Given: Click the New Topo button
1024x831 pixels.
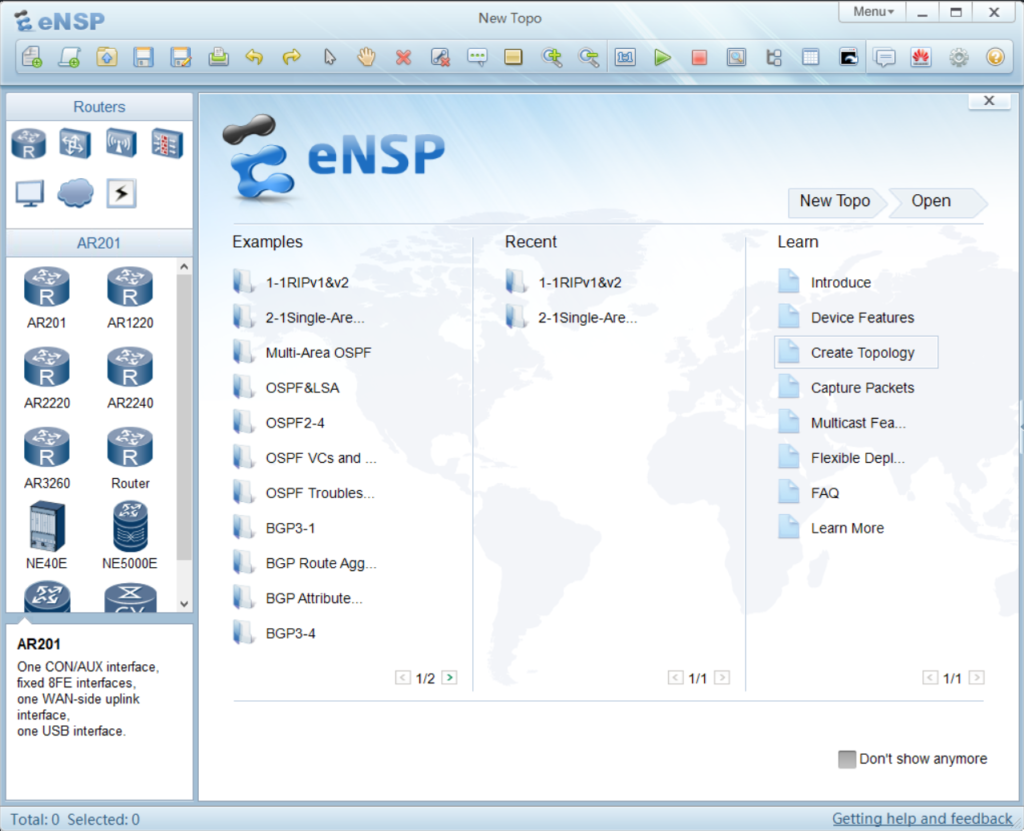Looking at the screenshot, I should (x=835, y=201).
